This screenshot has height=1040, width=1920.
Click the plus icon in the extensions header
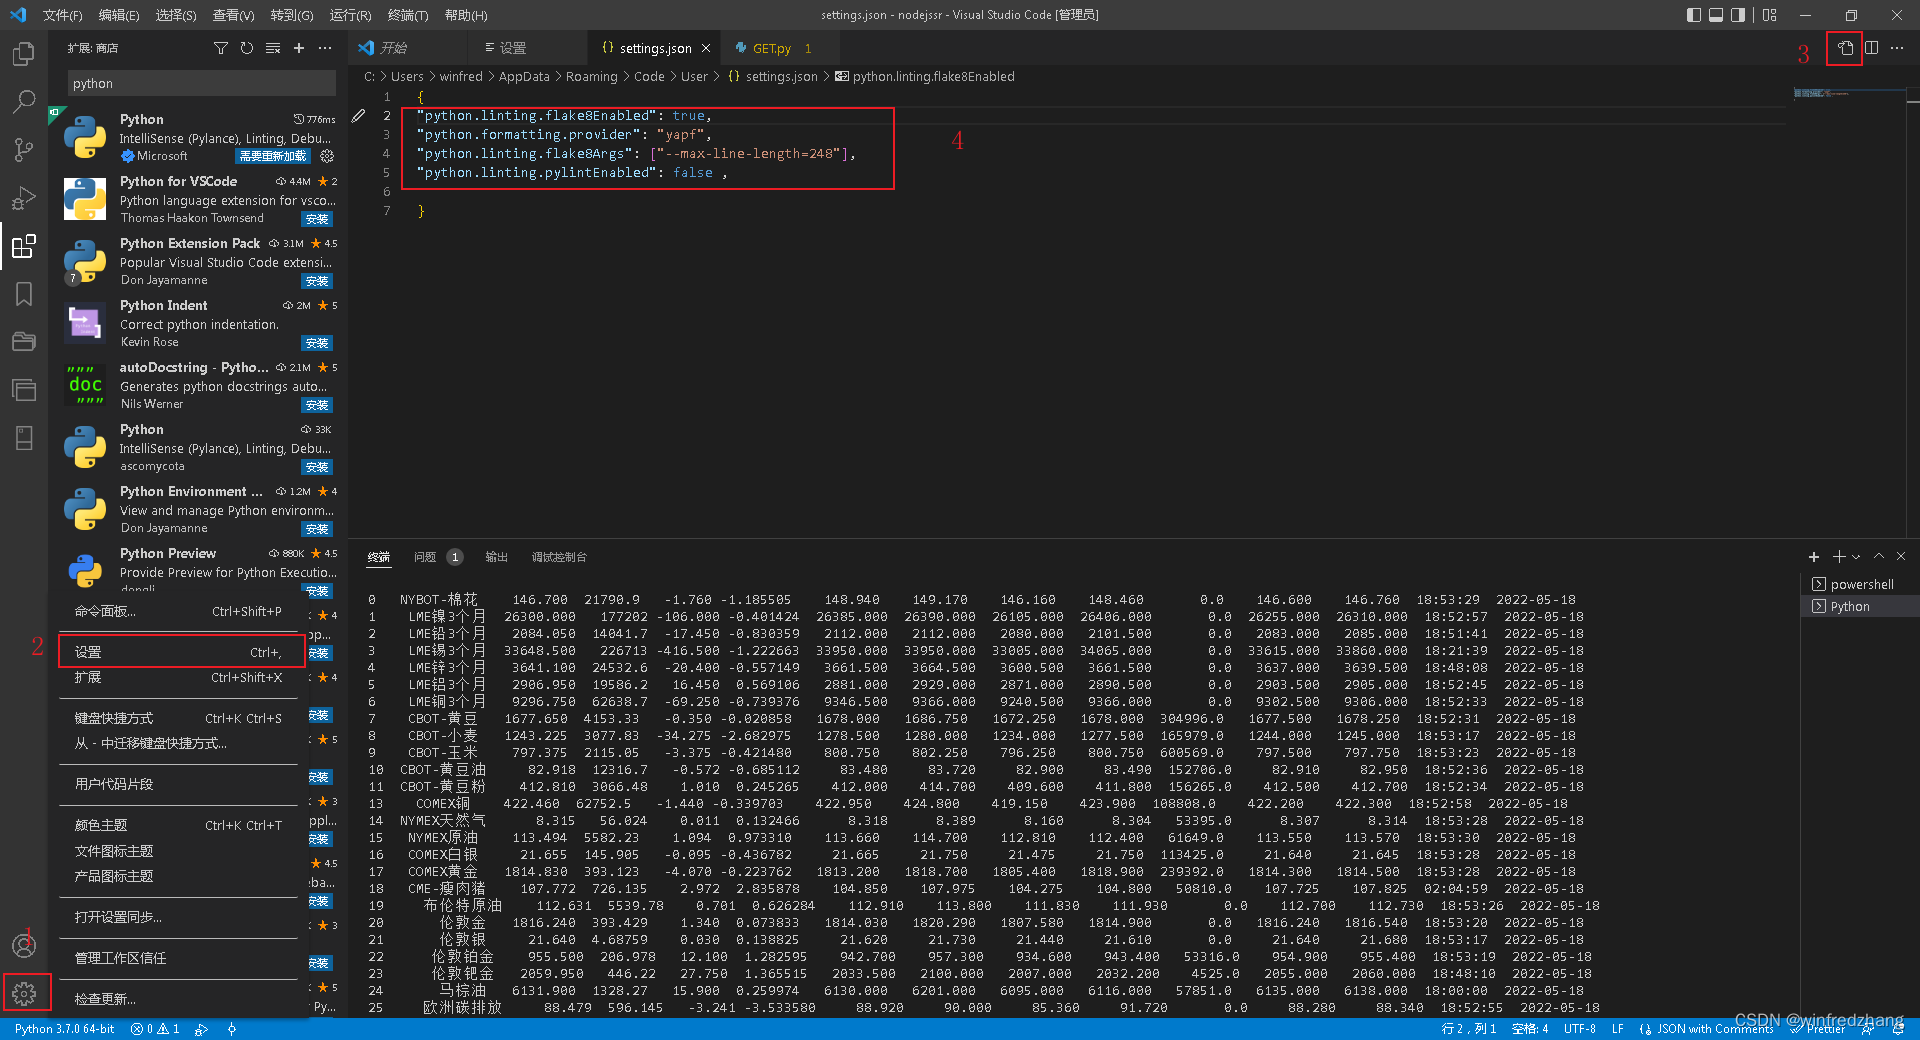pyautogui.click(x=299, y=48)
